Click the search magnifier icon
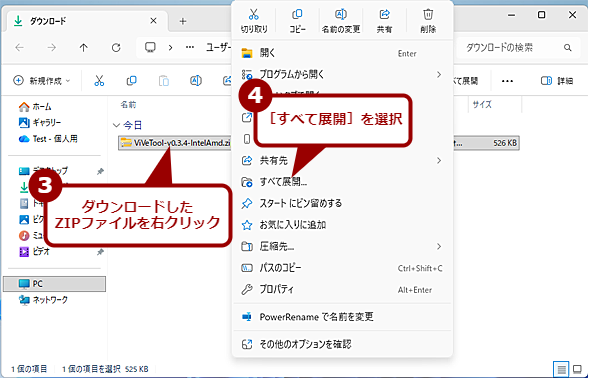Viewport: 589px width, 379px height. 568,48
